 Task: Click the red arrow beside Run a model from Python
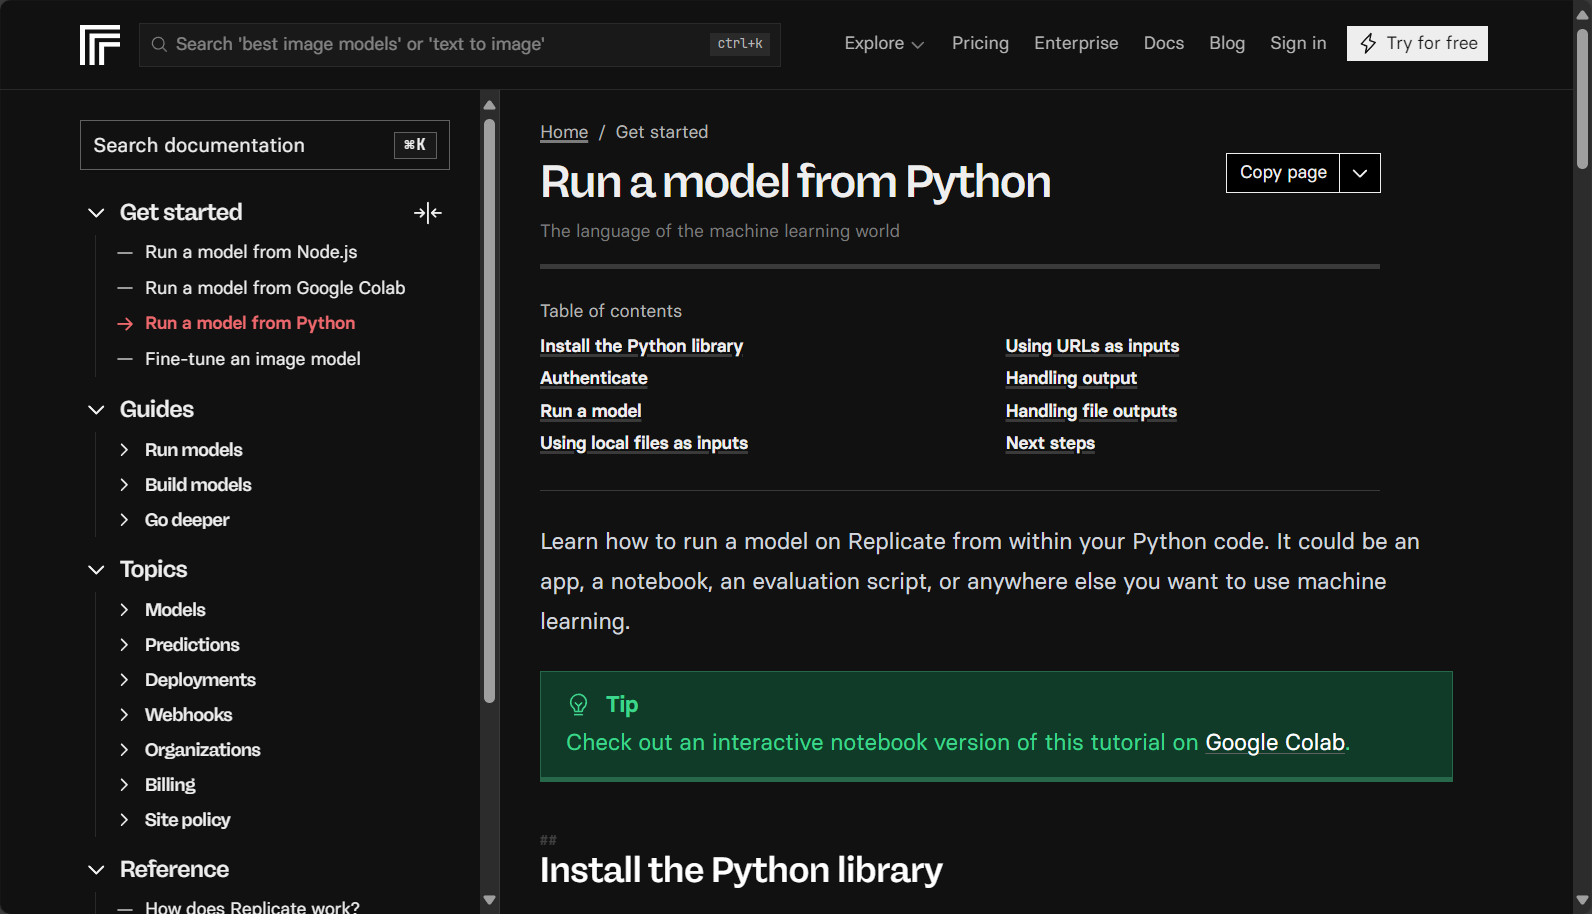pos(125,323)
